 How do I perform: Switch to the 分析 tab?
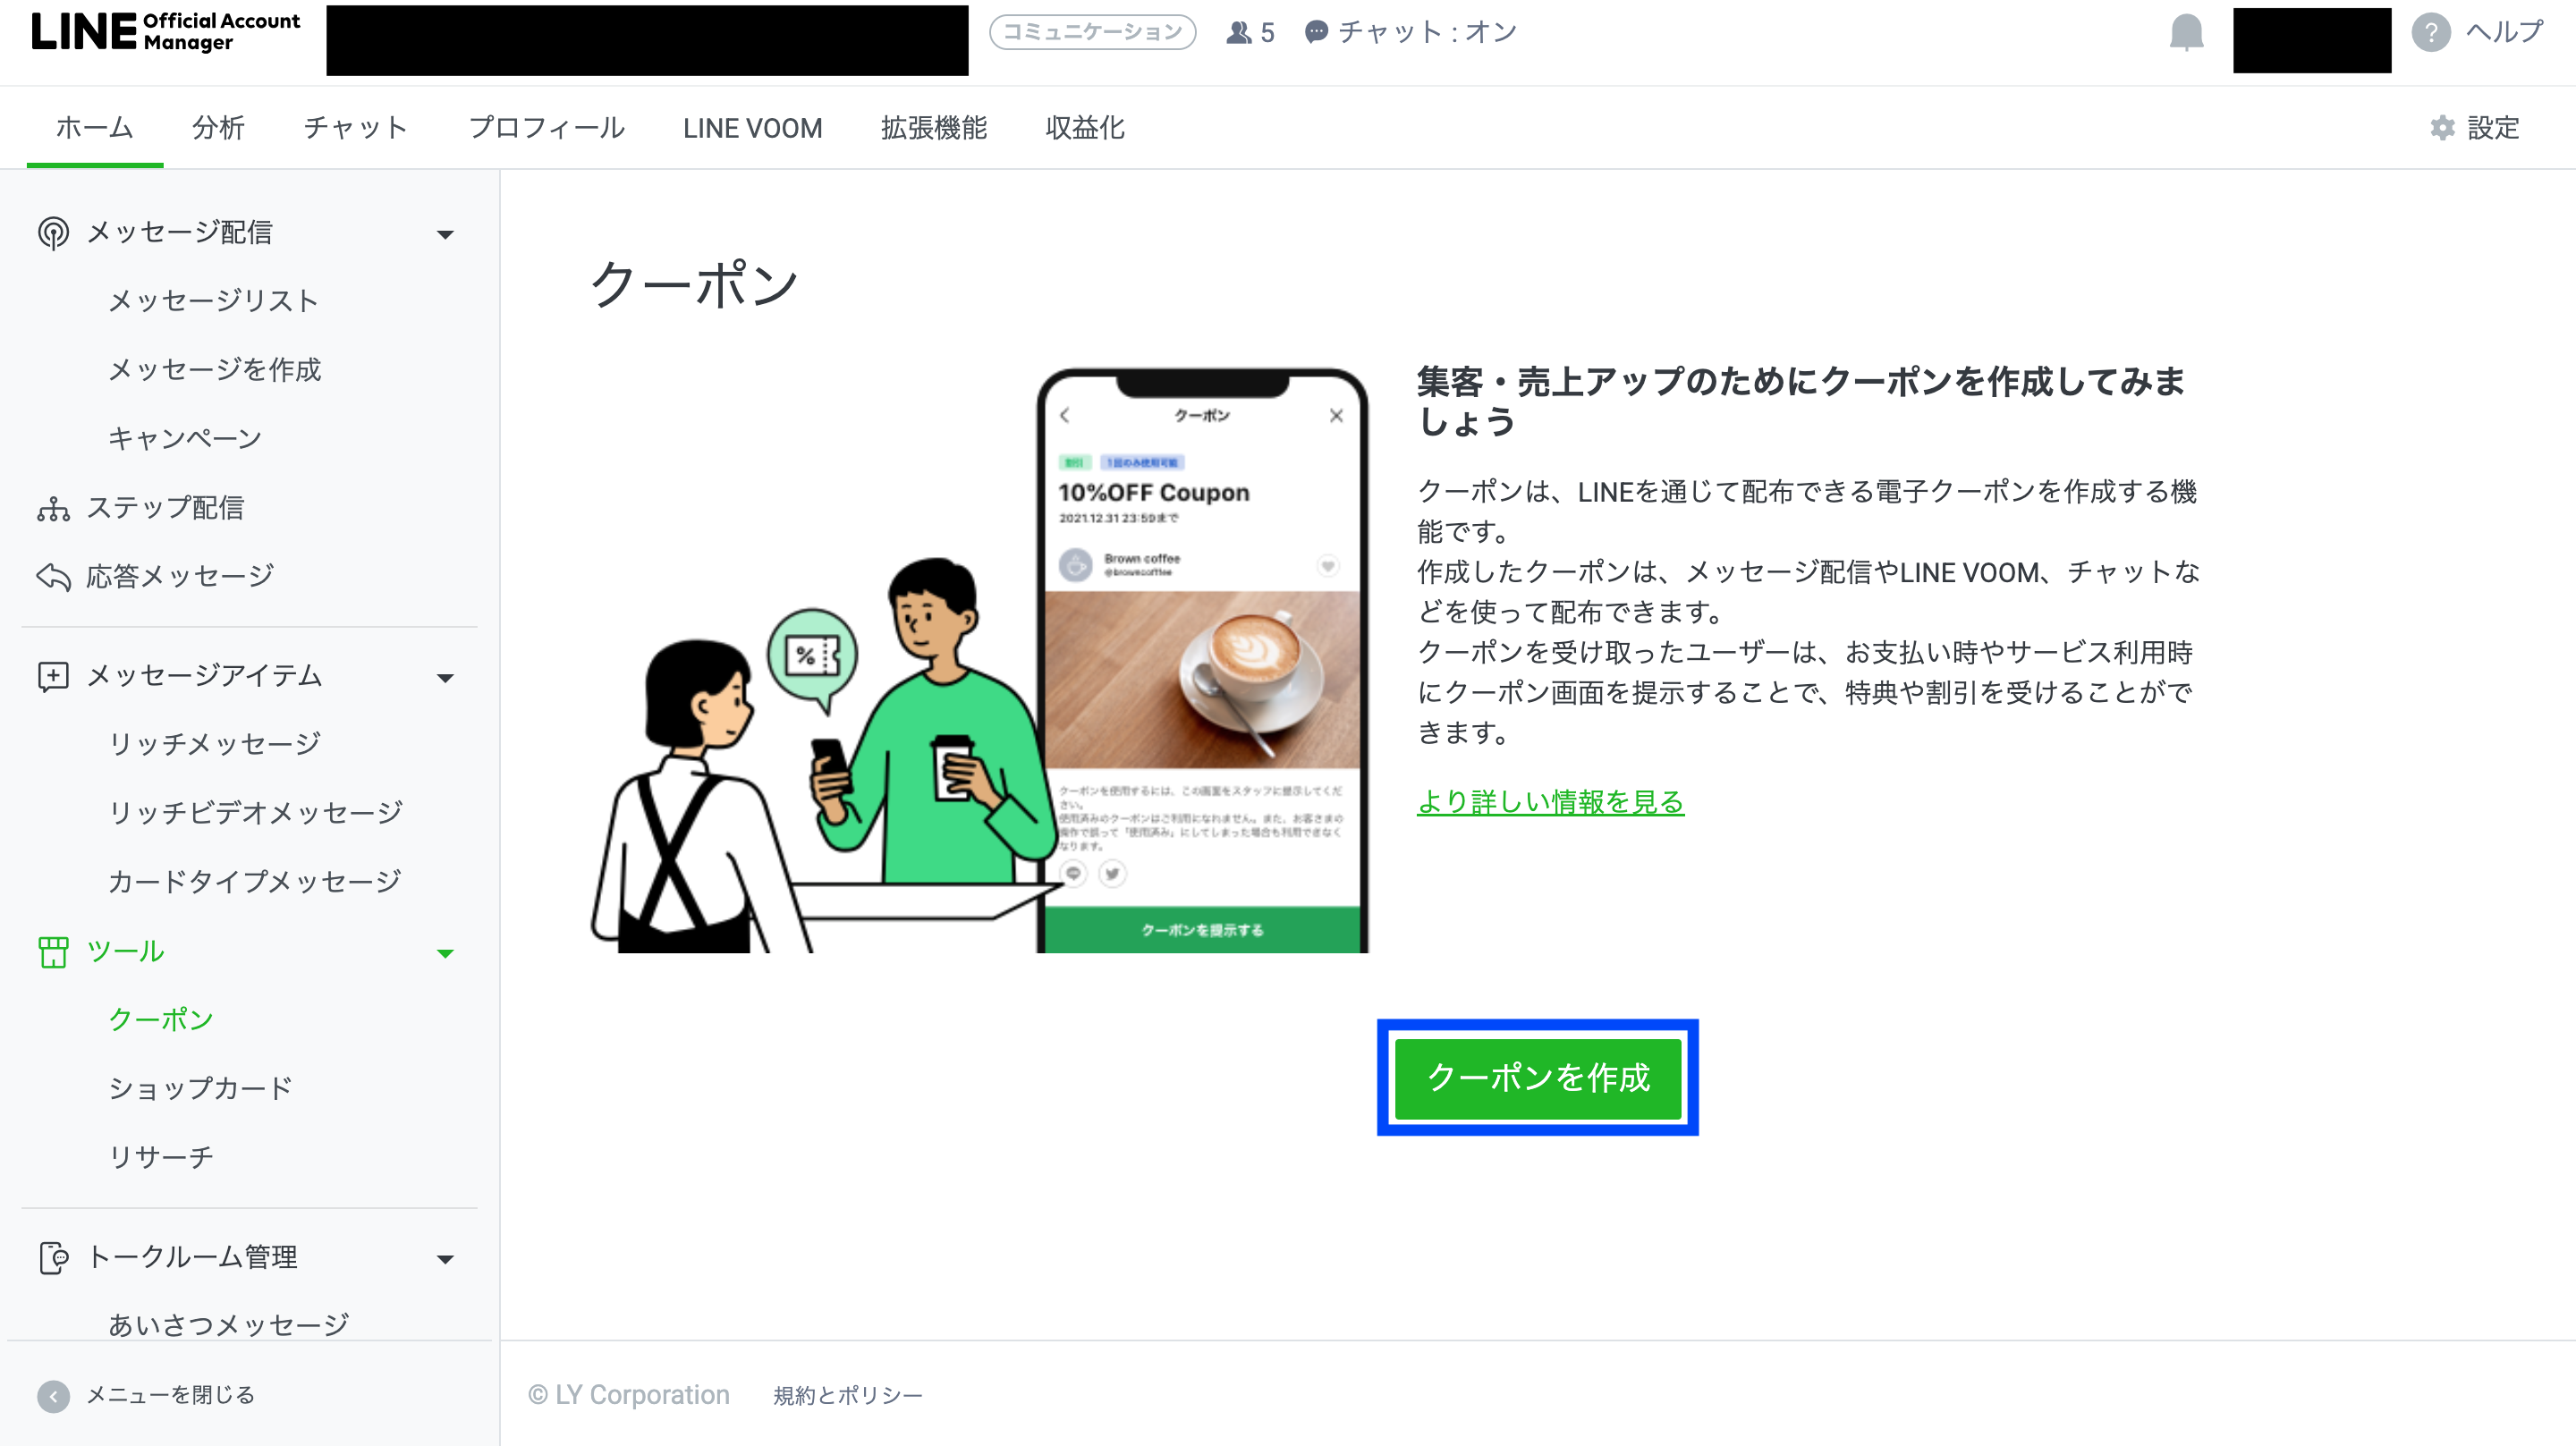(218, 128)
